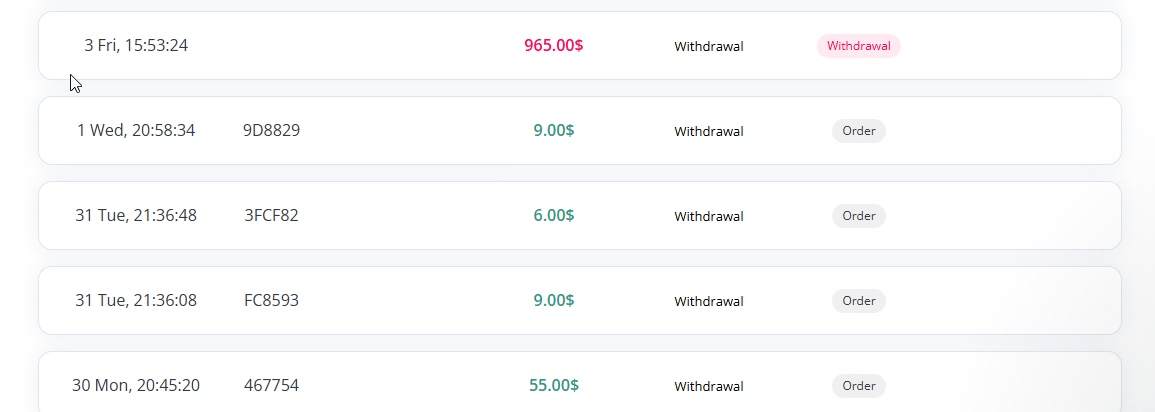1155x412 pixels.
Task: Click the Order badge in FC8593 row
Action: click(859, 301)
